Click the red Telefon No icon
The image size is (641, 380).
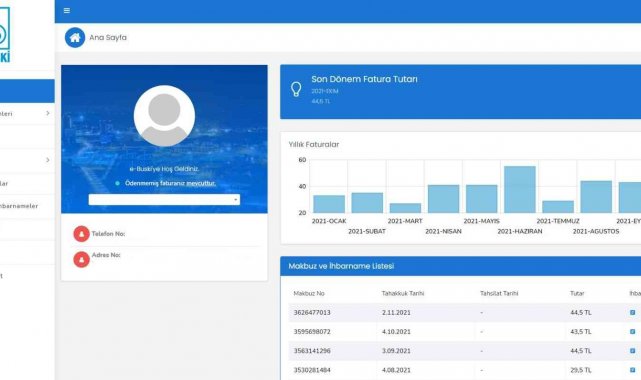point(81,234)
